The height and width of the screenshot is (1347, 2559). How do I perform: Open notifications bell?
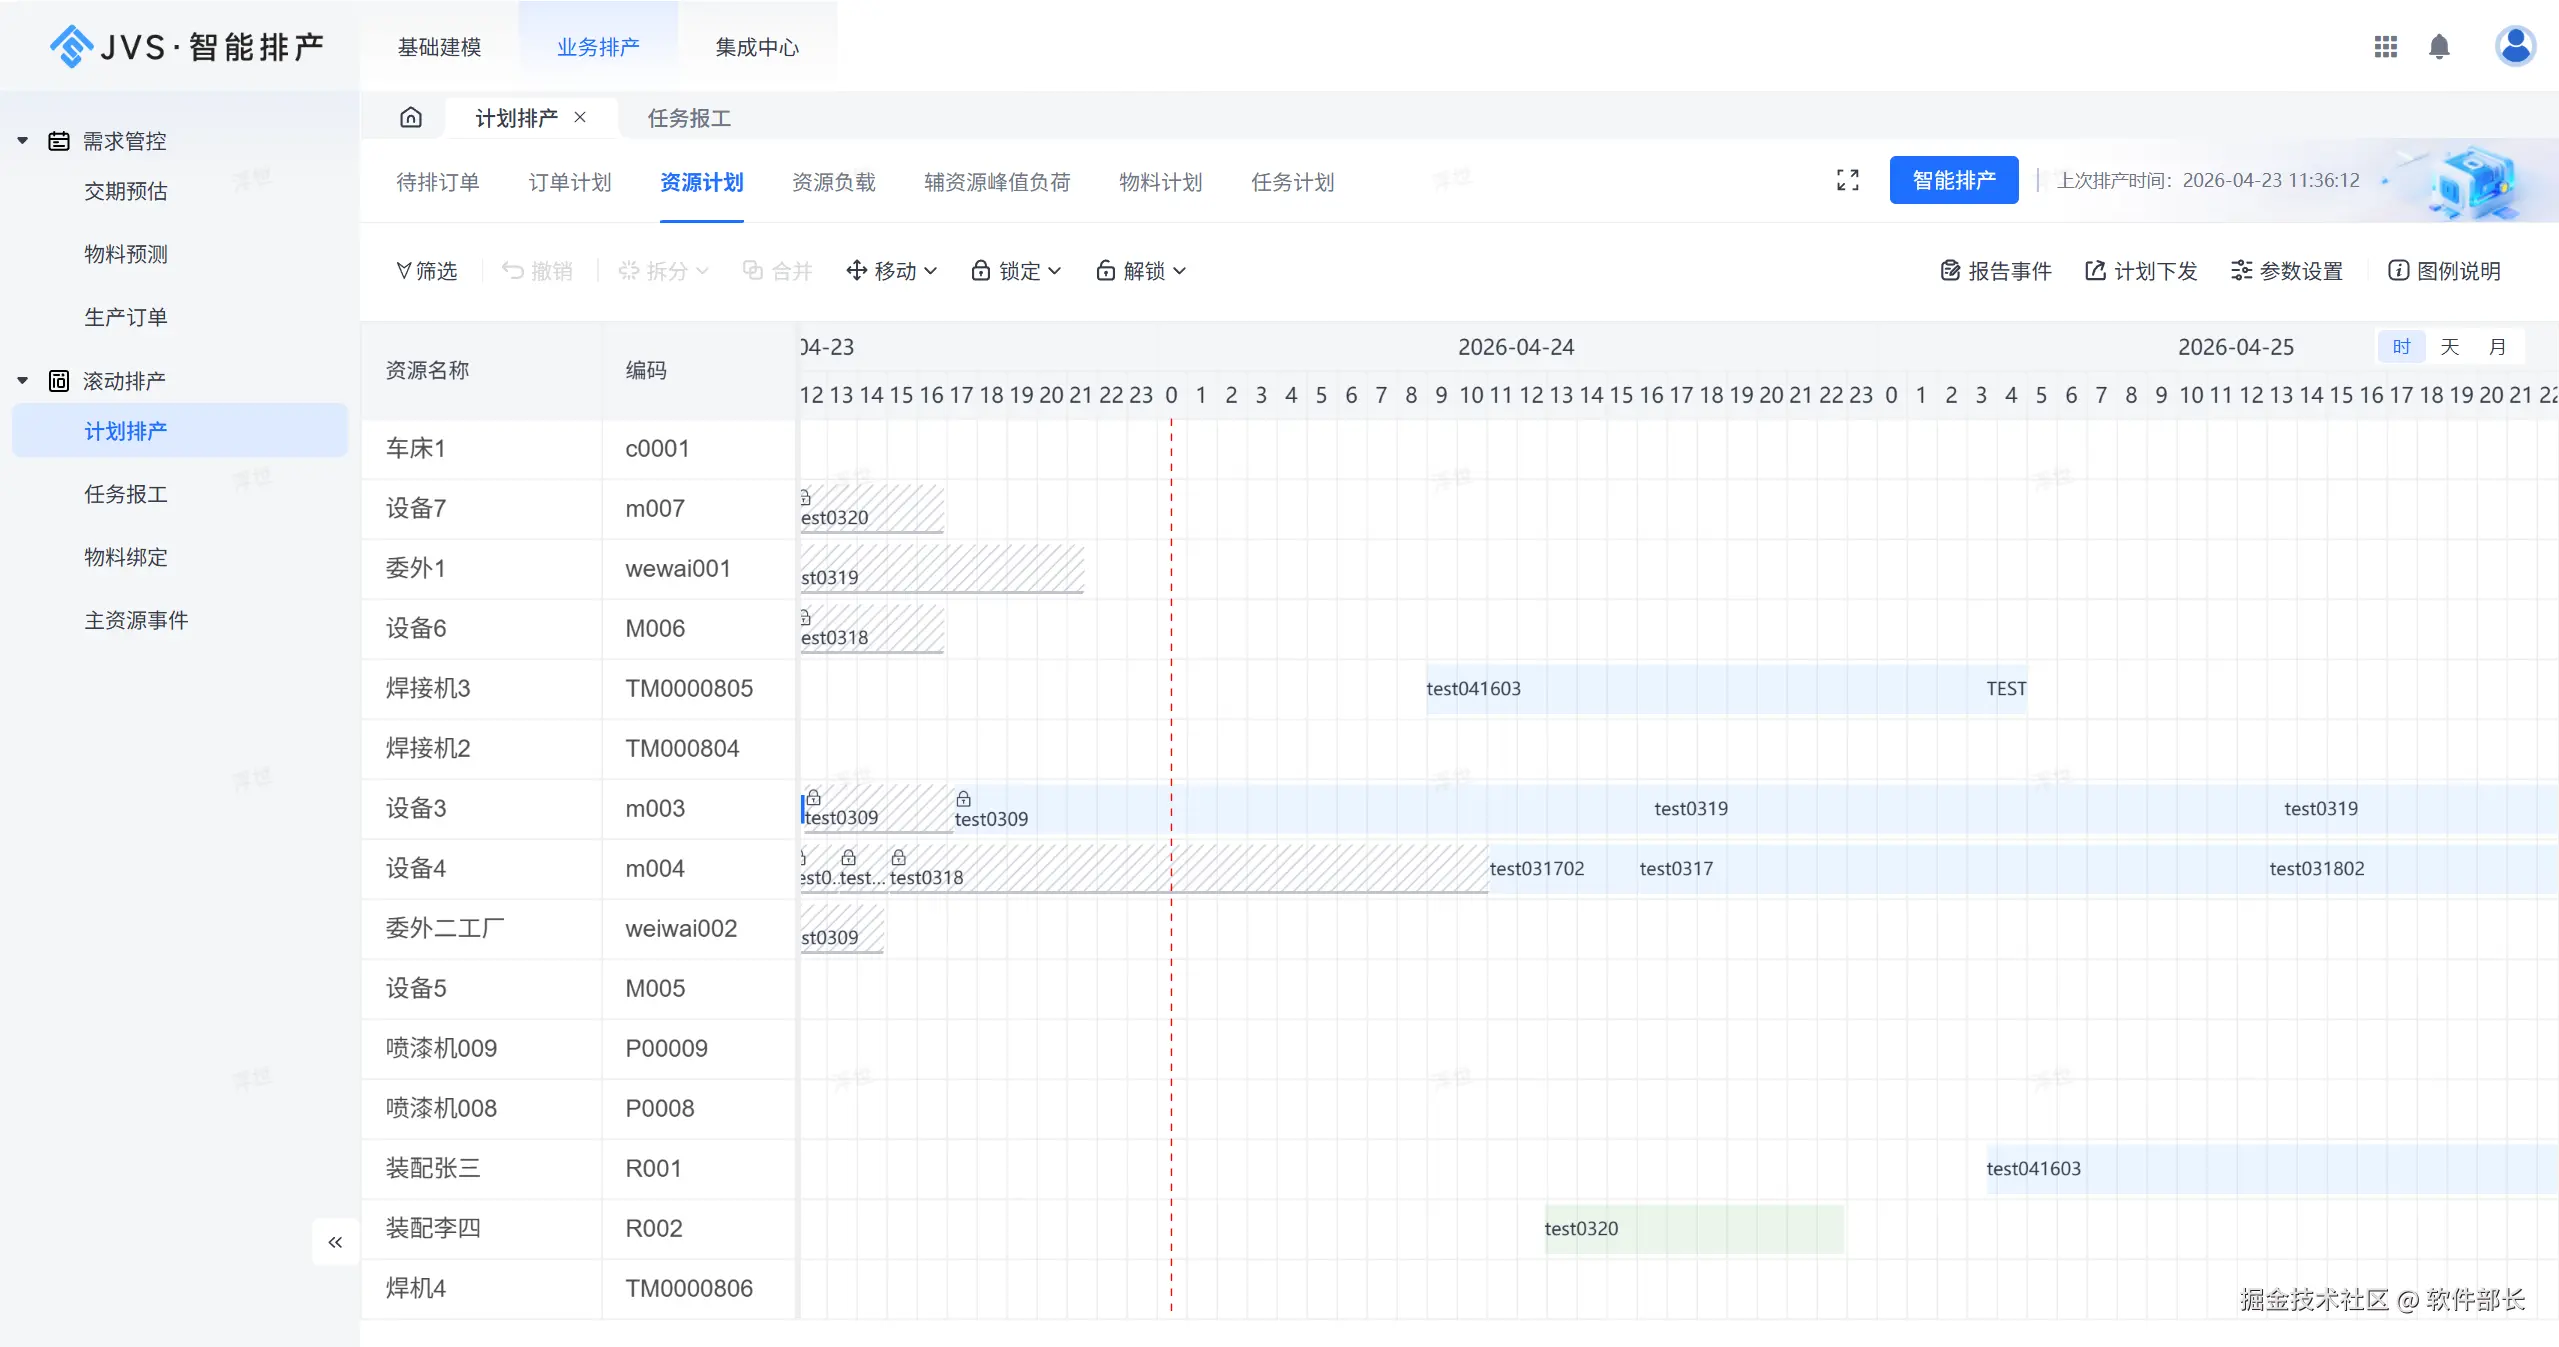[x=2439, y=47]
